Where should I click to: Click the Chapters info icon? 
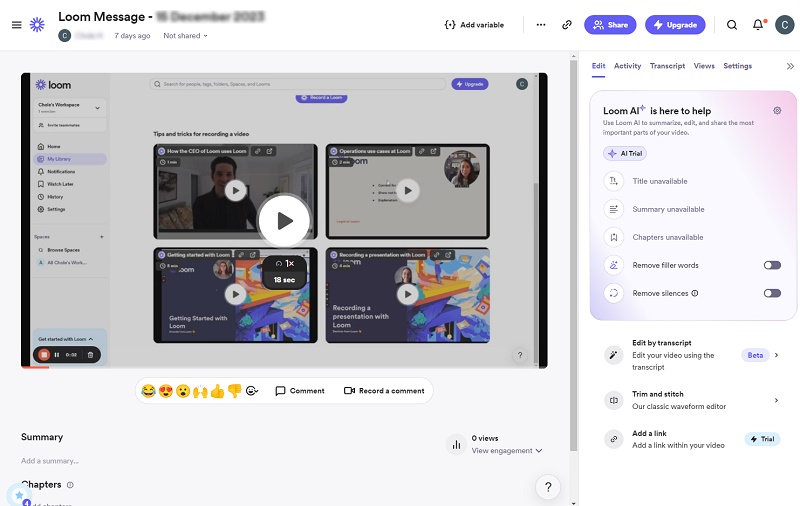(70, 485)
